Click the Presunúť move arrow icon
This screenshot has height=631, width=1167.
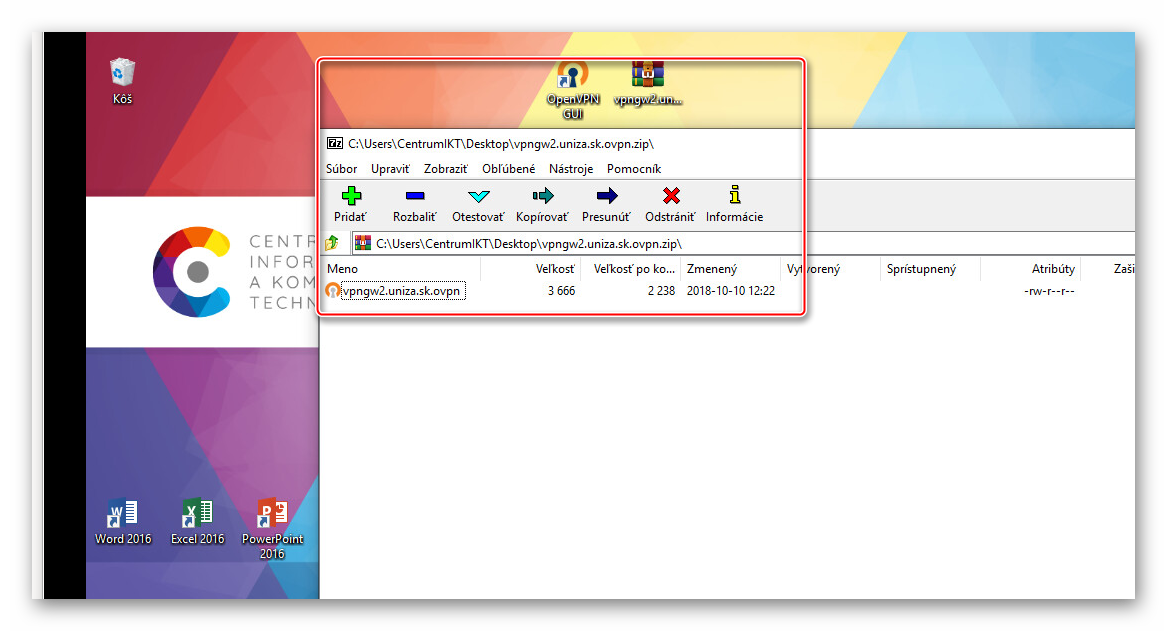pyautogui.click(x=606, y=196)
